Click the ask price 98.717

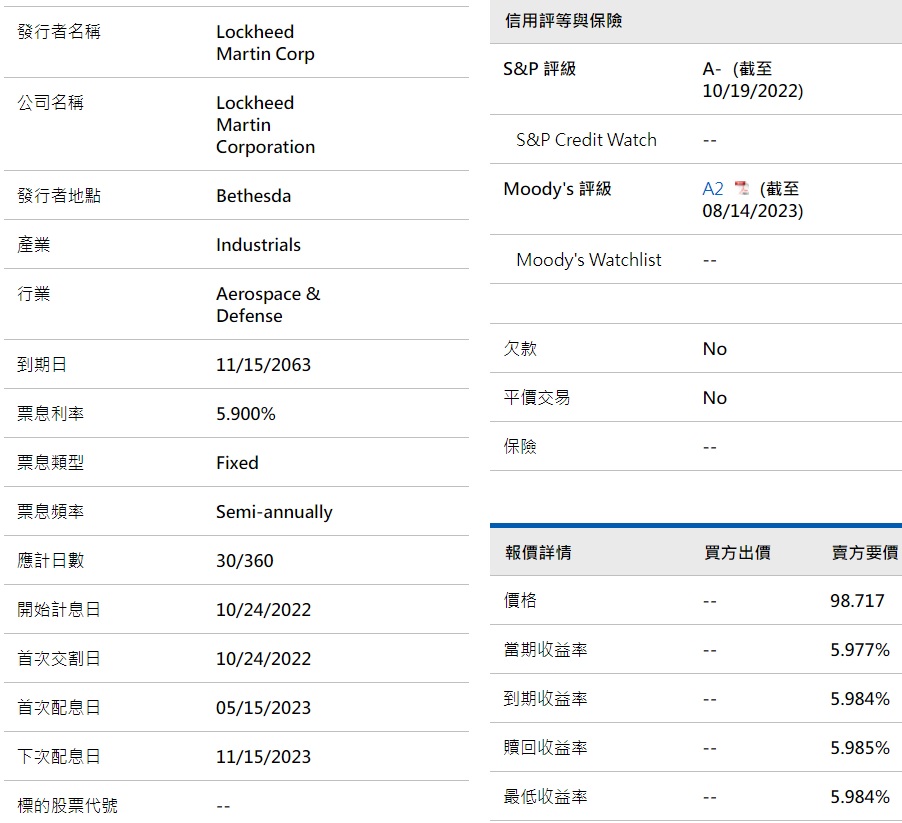click(x=857, y=601)
